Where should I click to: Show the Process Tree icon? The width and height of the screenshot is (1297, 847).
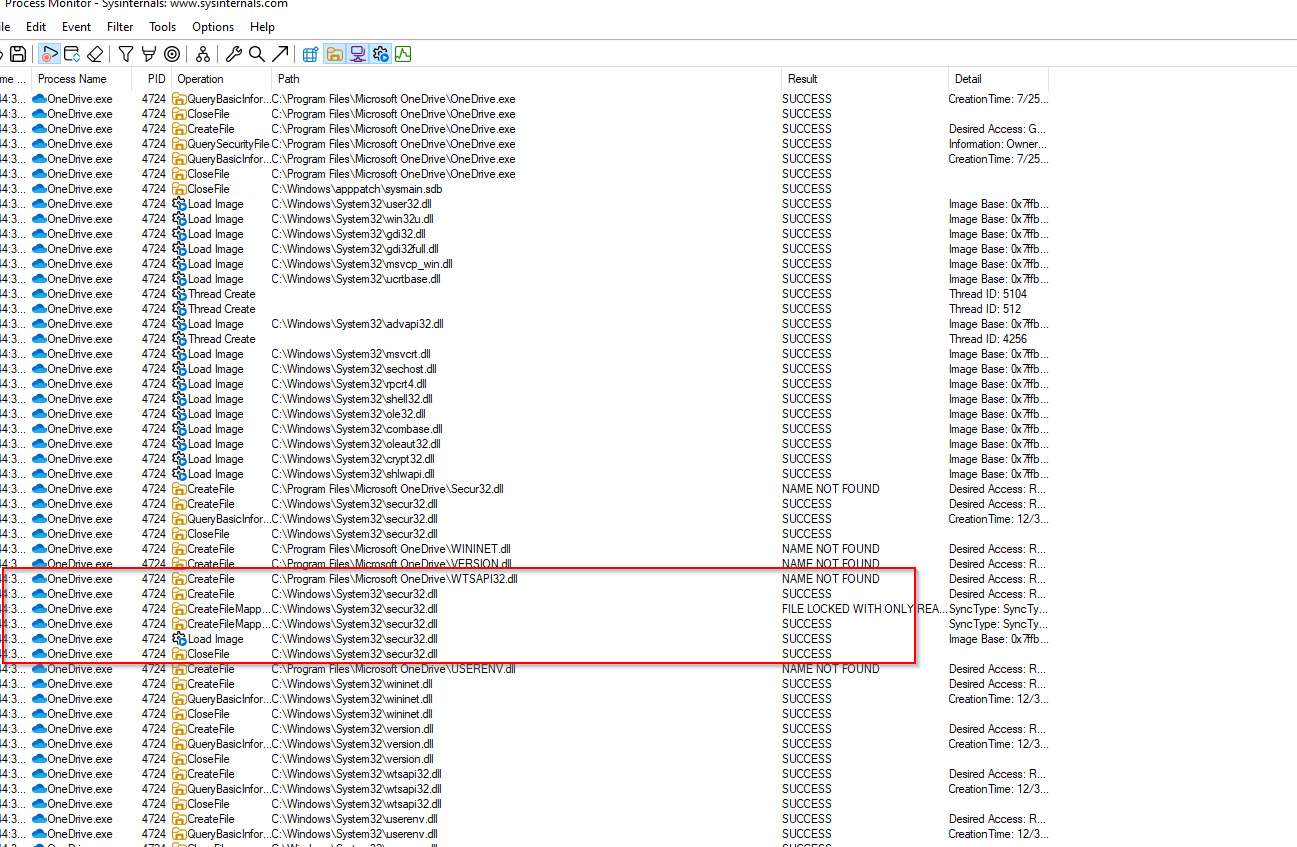[x=203, y=54]
